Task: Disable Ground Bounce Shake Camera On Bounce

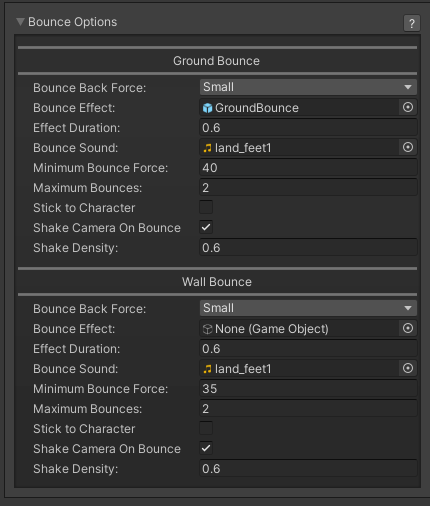Action: [x=206, y=227]
